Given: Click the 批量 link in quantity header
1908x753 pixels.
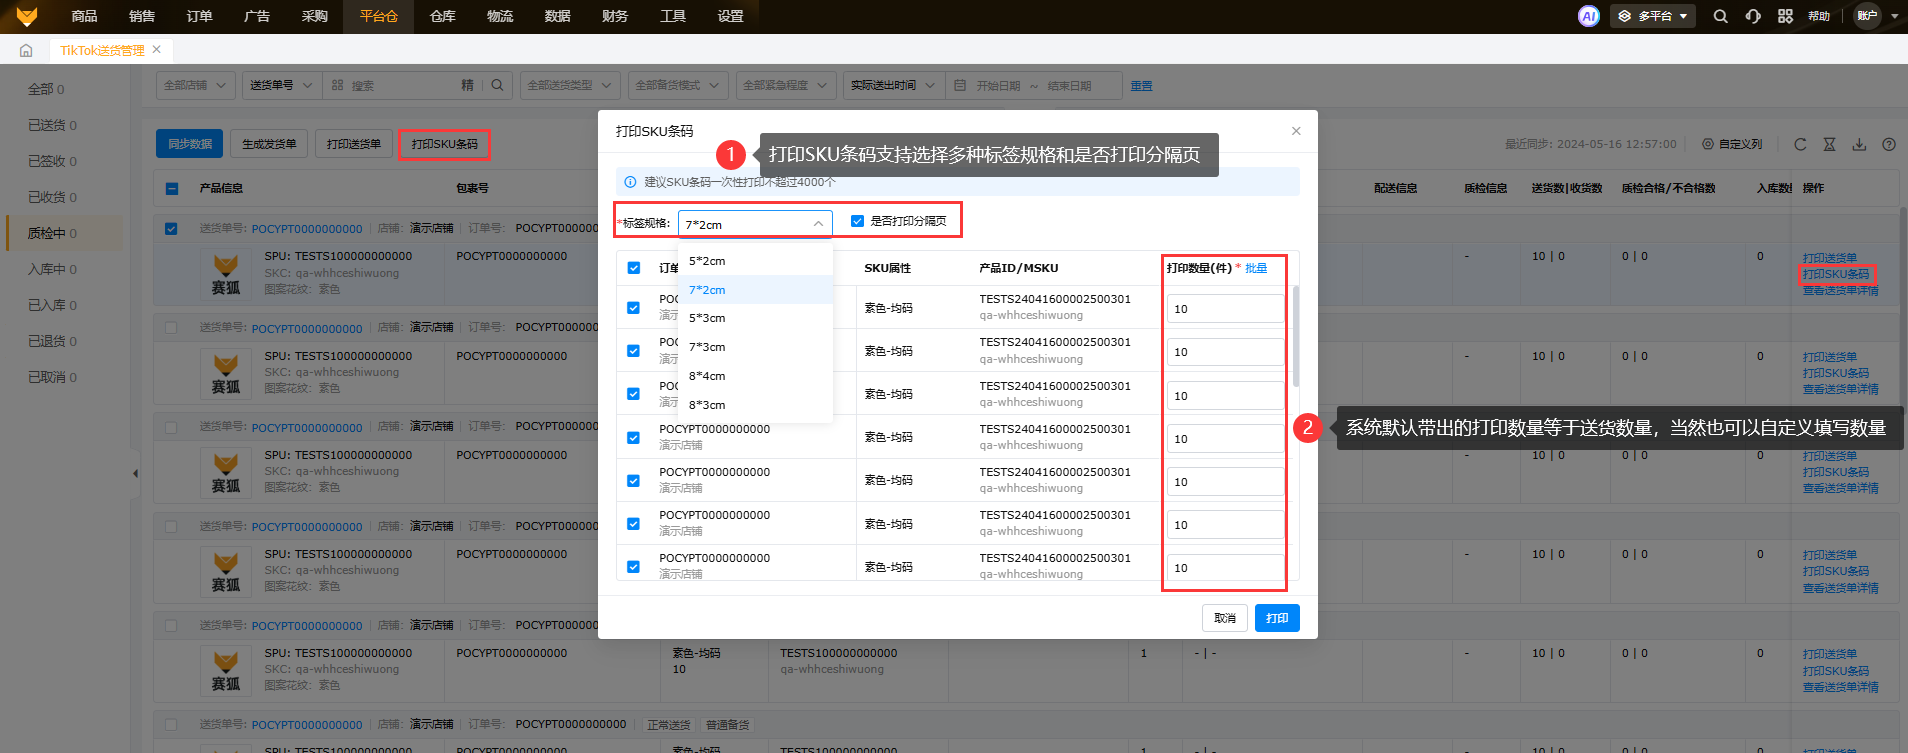Looking at the screenshot, I should pyautogui.click(x=1256, y=268).
